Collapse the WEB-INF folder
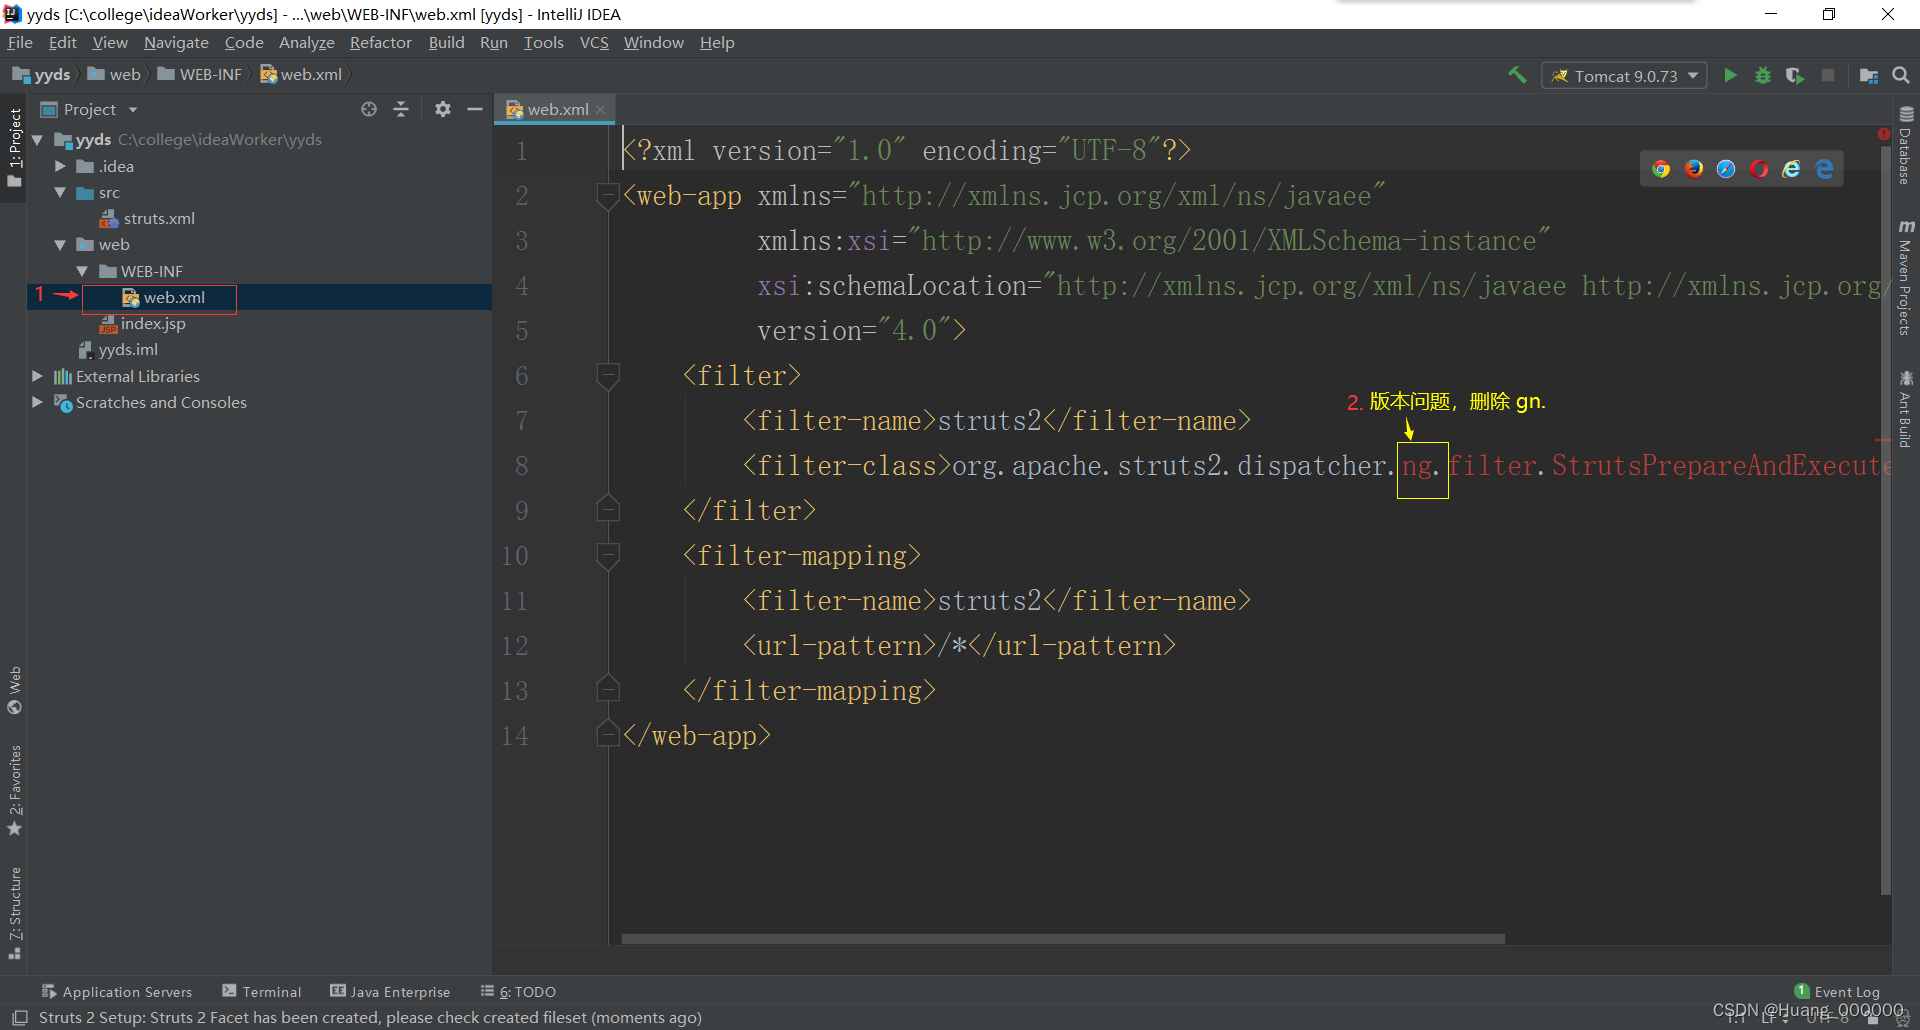Image resolution: width=1920 pixels, height=1030 pixels. [x=82, y=271]
